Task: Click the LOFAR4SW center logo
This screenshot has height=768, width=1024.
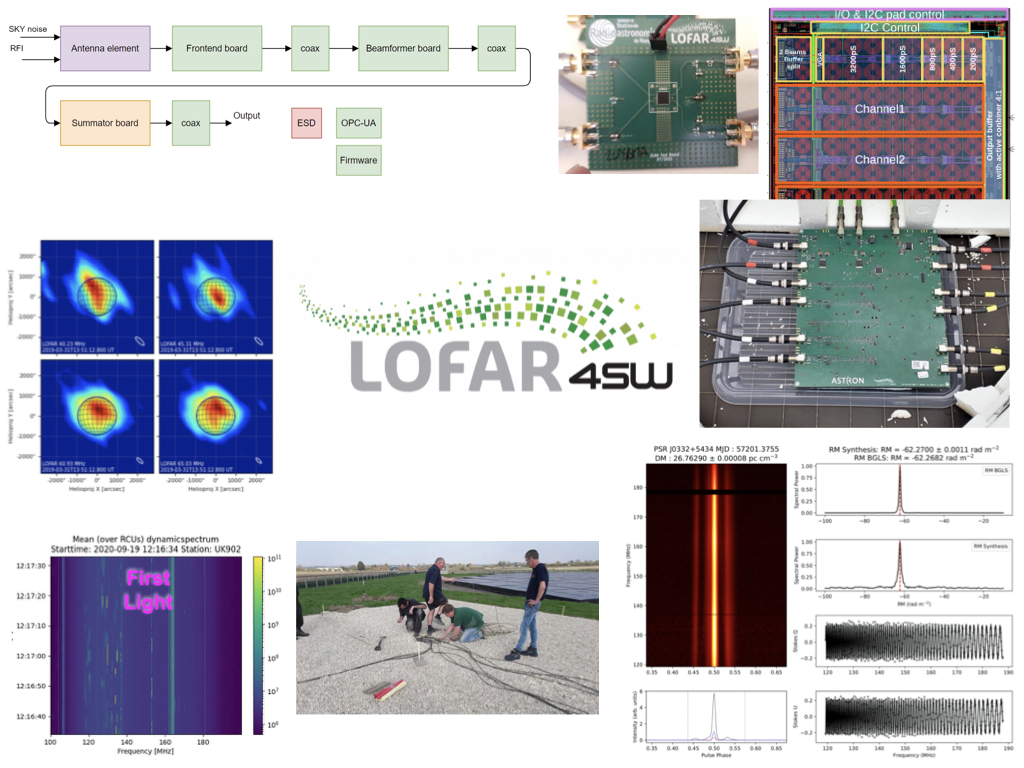Action: 487,333
